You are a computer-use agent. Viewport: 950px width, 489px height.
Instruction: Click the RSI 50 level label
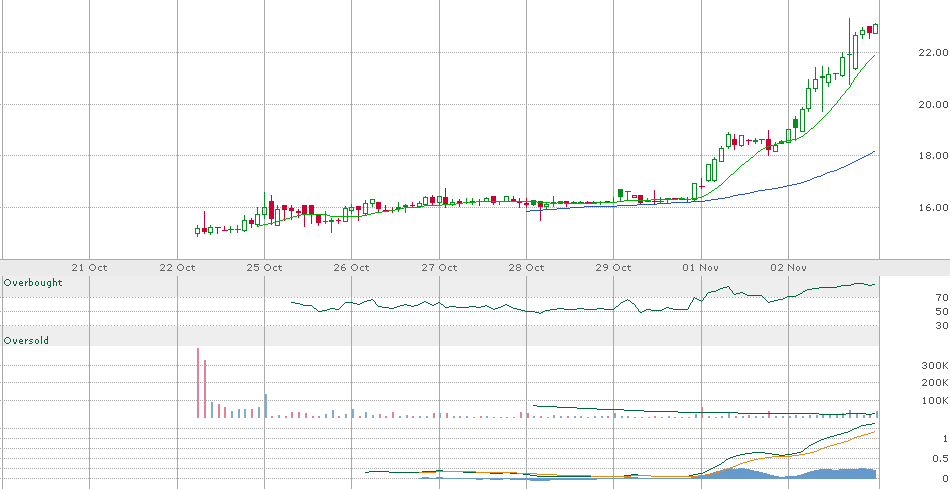tap(942, 311)
